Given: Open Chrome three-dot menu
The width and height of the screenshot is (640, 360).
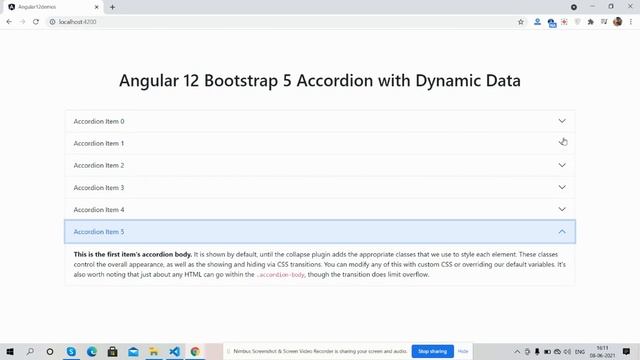Looking at the screenshot, I should coord(631,22).
